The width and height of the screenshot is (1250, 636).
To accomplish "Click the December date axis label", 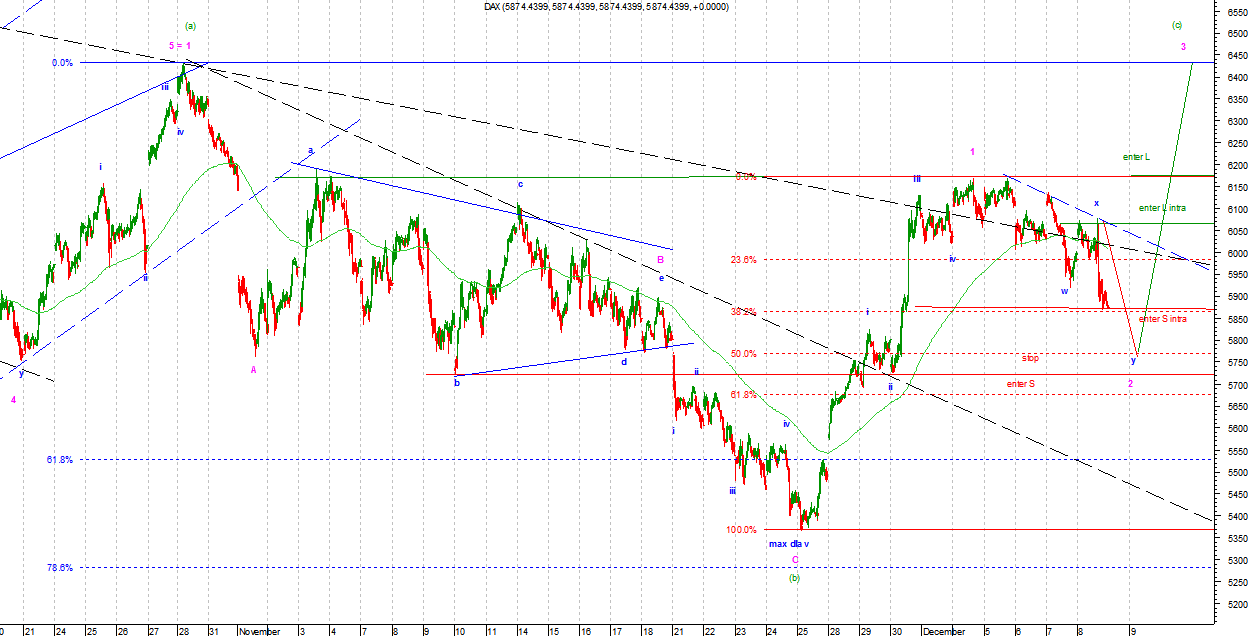I will 945,631.
